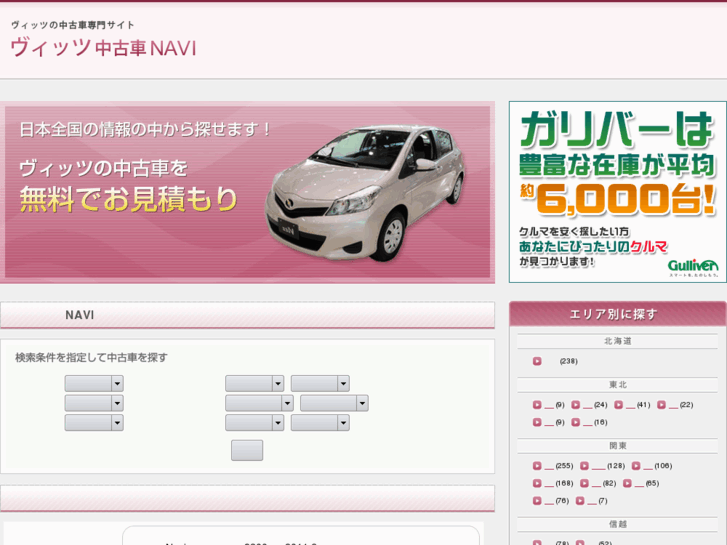The height and width of the screenshot is (545, 727).
Task: Open the Gulliver ガリバー advertisement banner
Action: (618, 192)
